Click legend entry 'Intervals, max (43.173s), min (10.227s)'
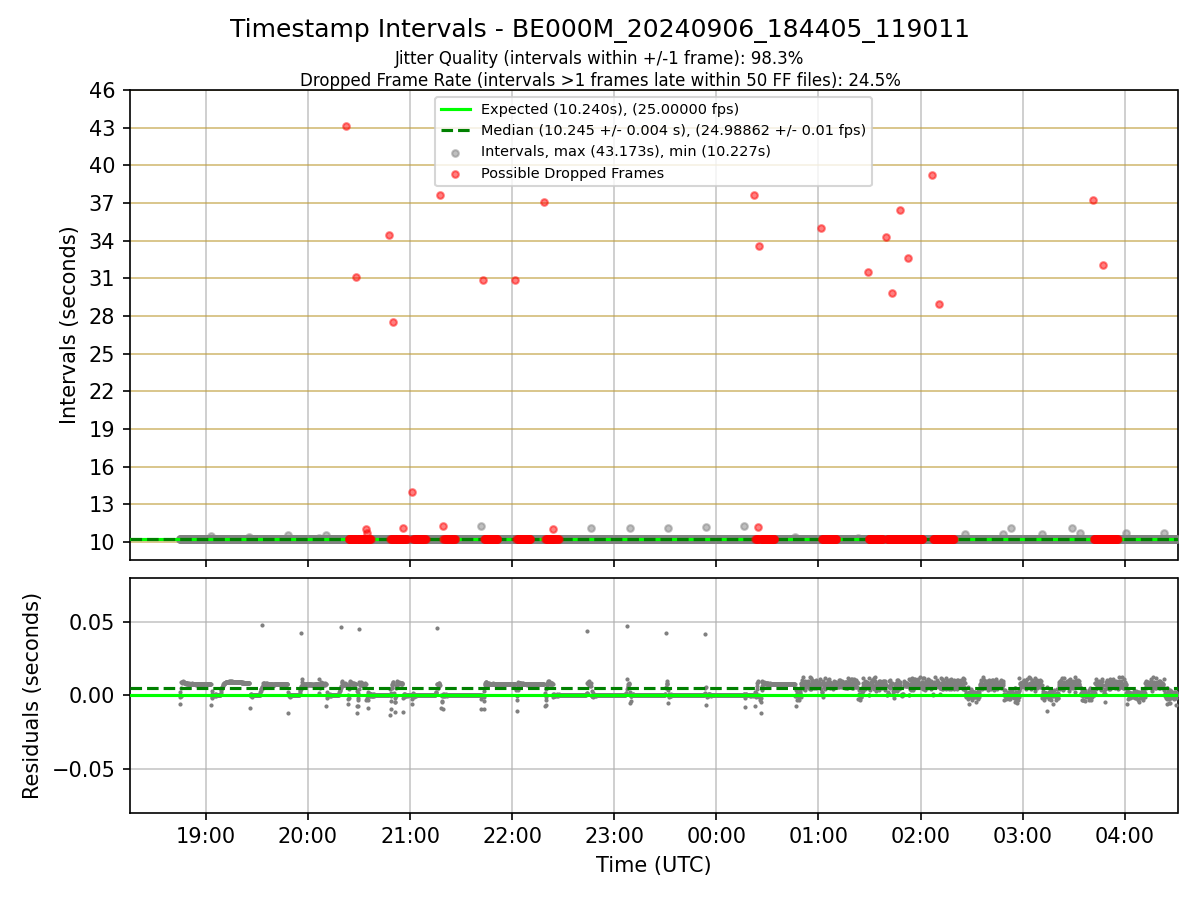Viewport: 1200px width, 900px height. pos(625,152)
